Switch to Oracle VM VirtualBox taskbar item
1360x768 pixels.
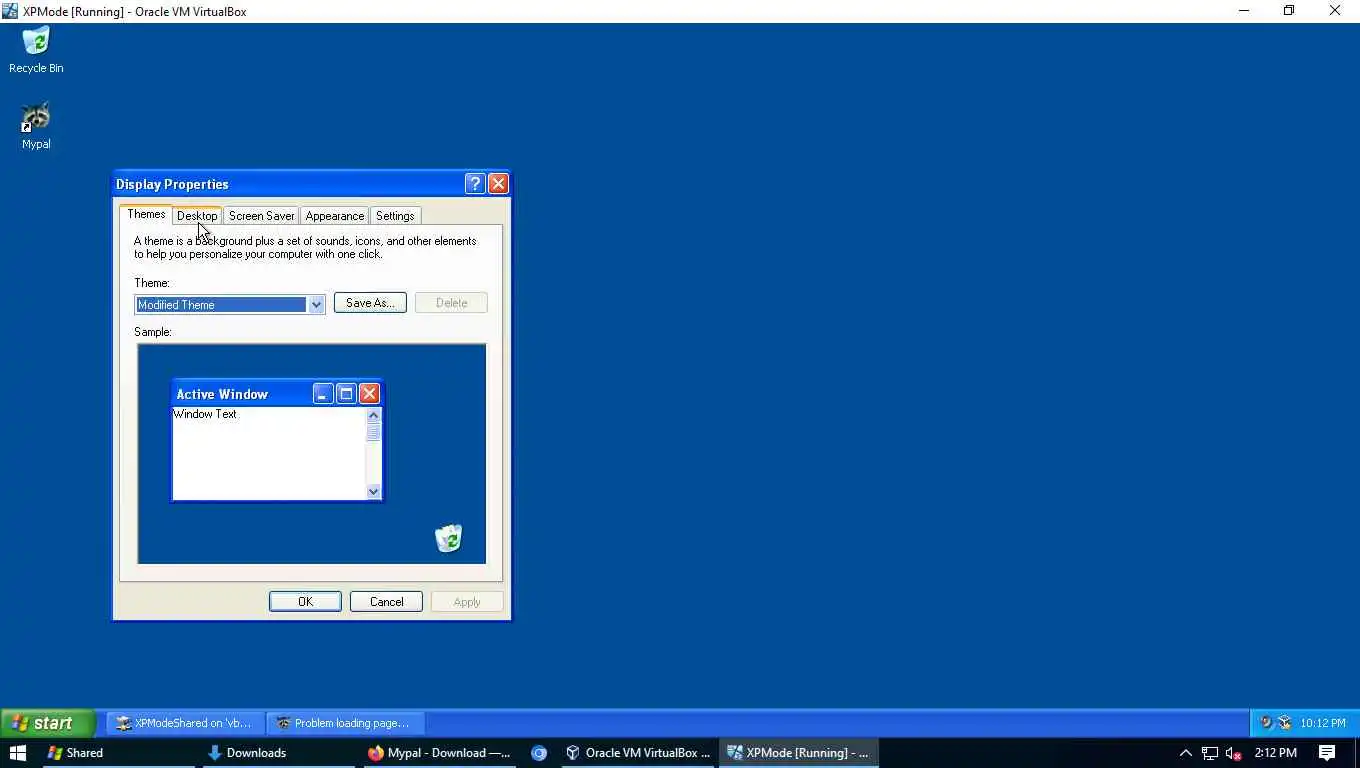click(638, 753)
